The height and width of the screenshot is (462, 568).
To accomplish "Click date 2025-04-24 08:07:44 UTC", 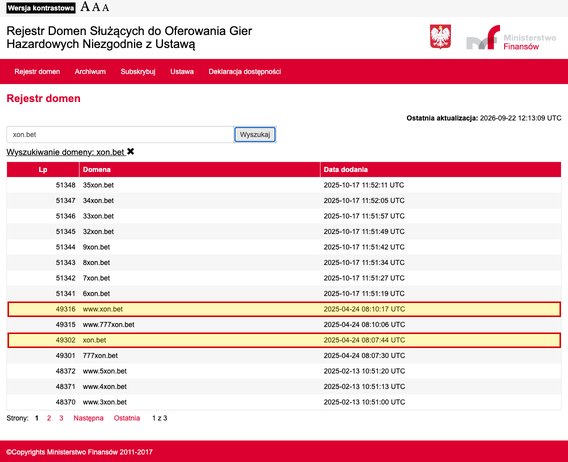I will [364, 340].
